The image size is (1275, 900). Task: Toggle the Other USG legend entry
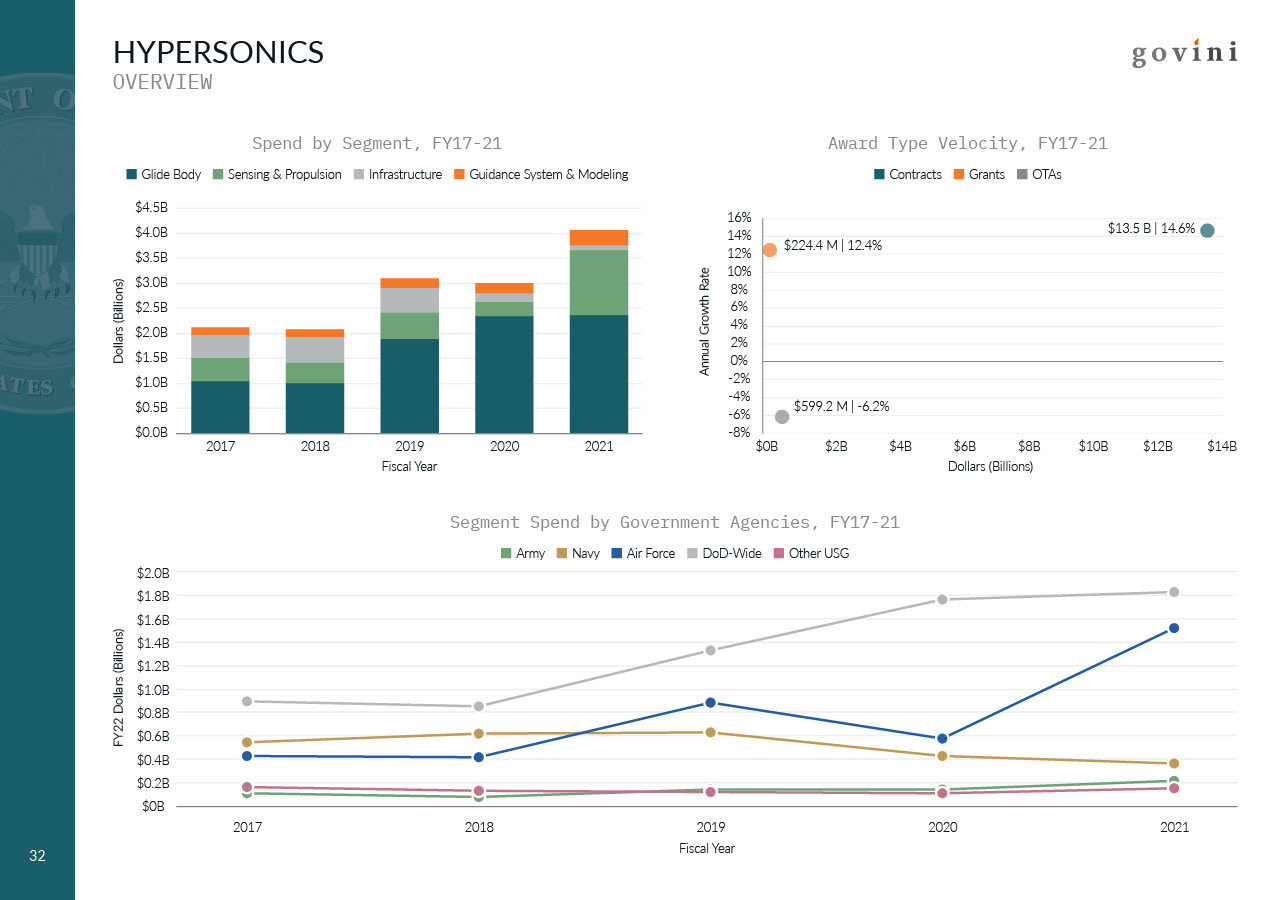click(x=811, y=553)
